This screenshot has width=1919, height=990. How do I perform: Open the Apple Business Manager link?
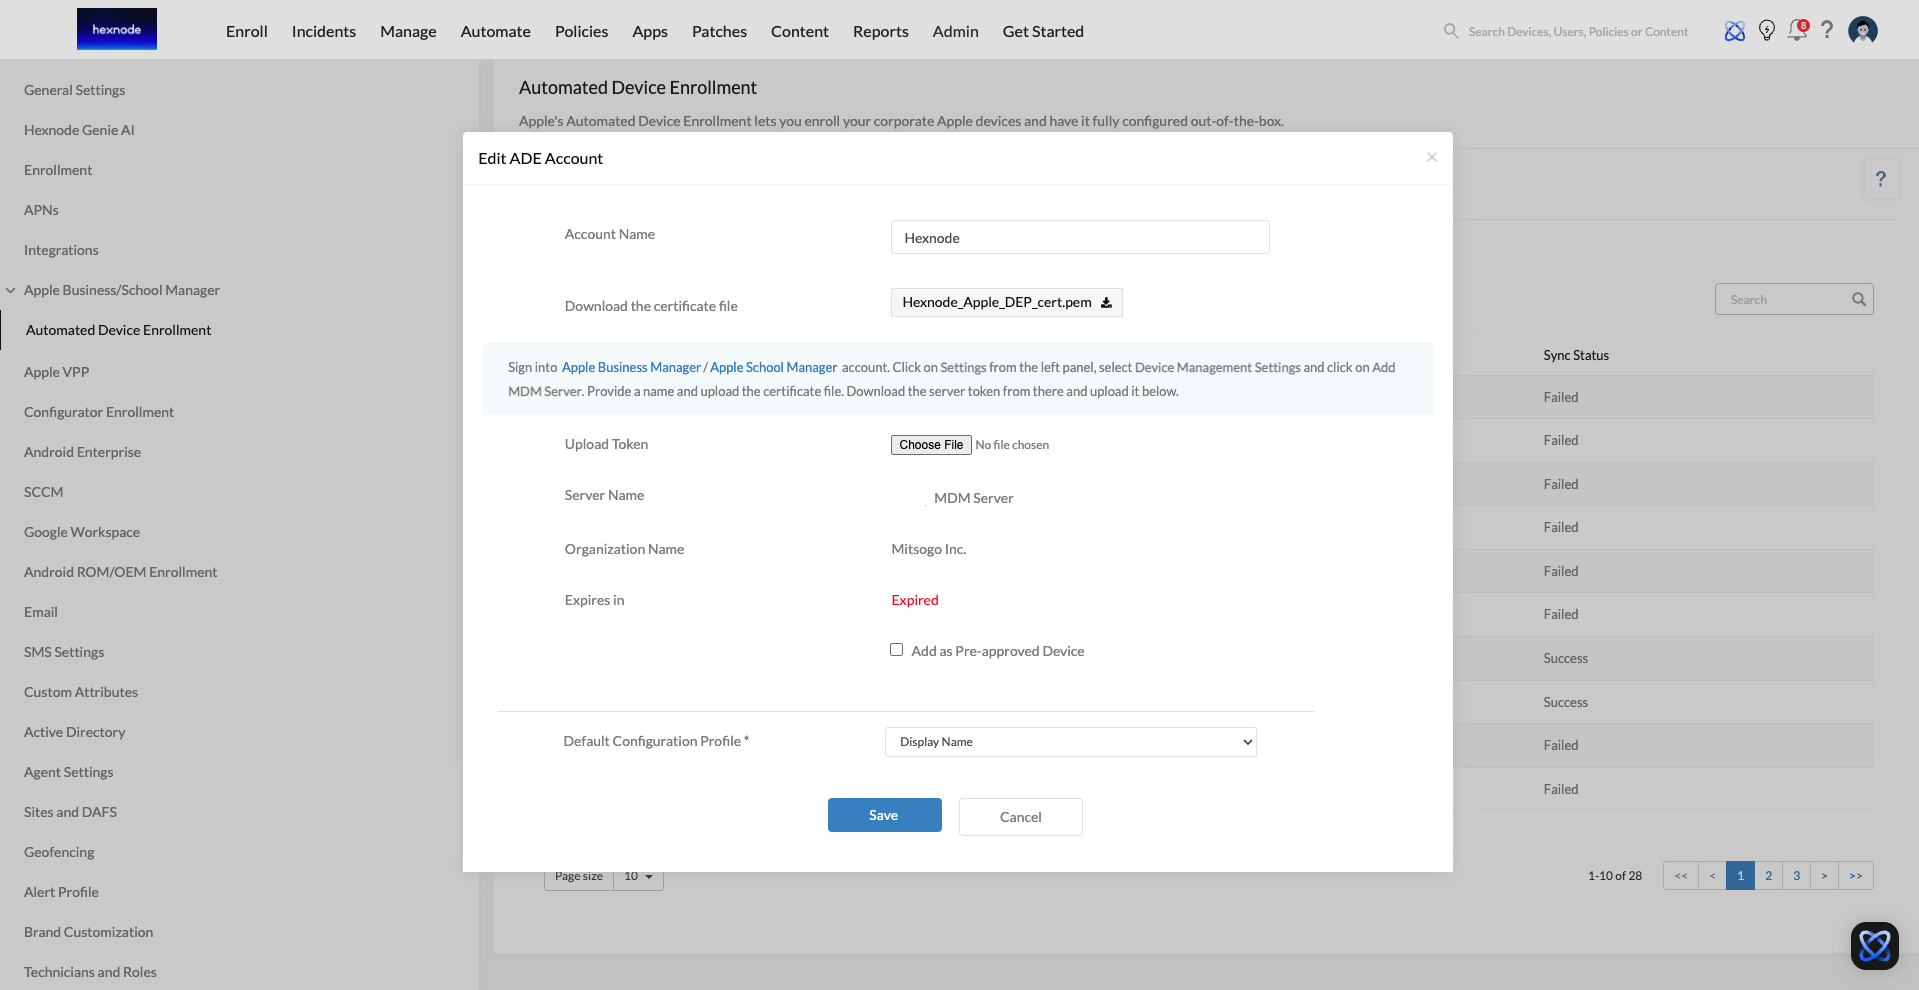[631, 367]
